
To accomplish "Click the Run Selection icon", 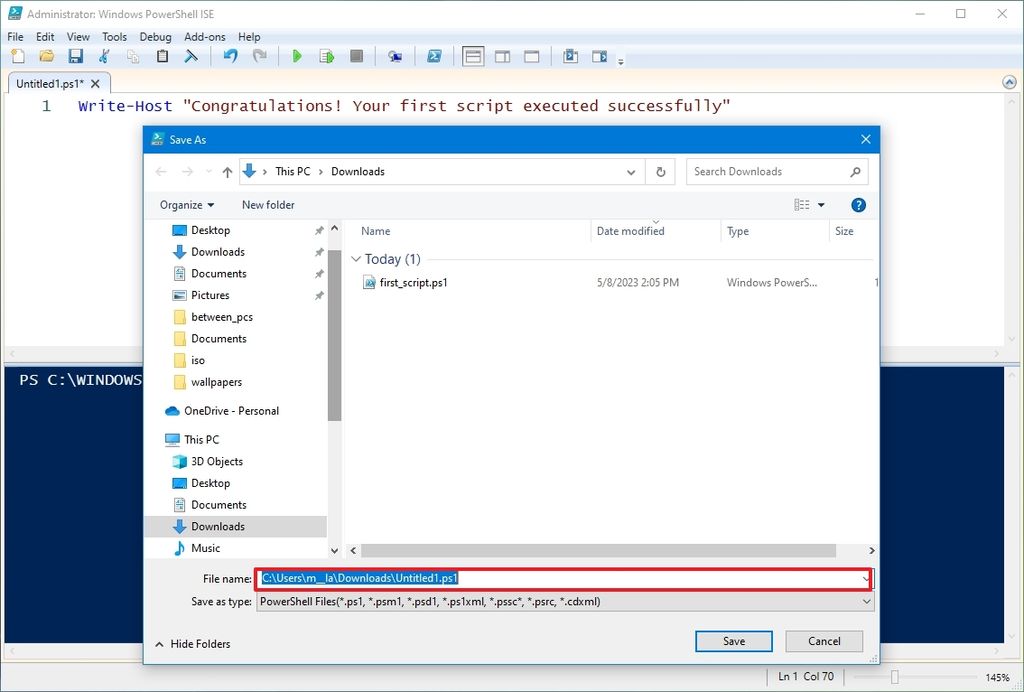I will [x=327, y=57].
